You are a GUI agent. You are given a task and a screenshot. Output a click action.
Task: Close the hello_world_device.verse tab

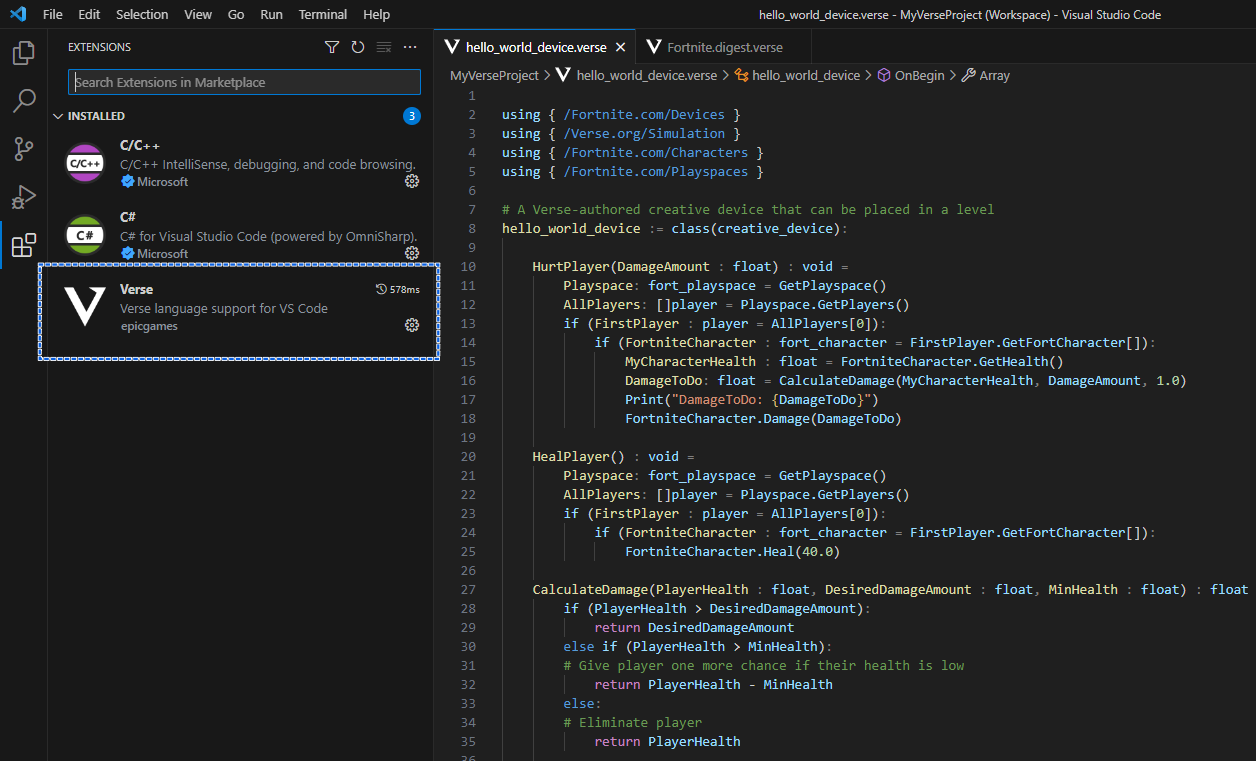tap(620, 47)
